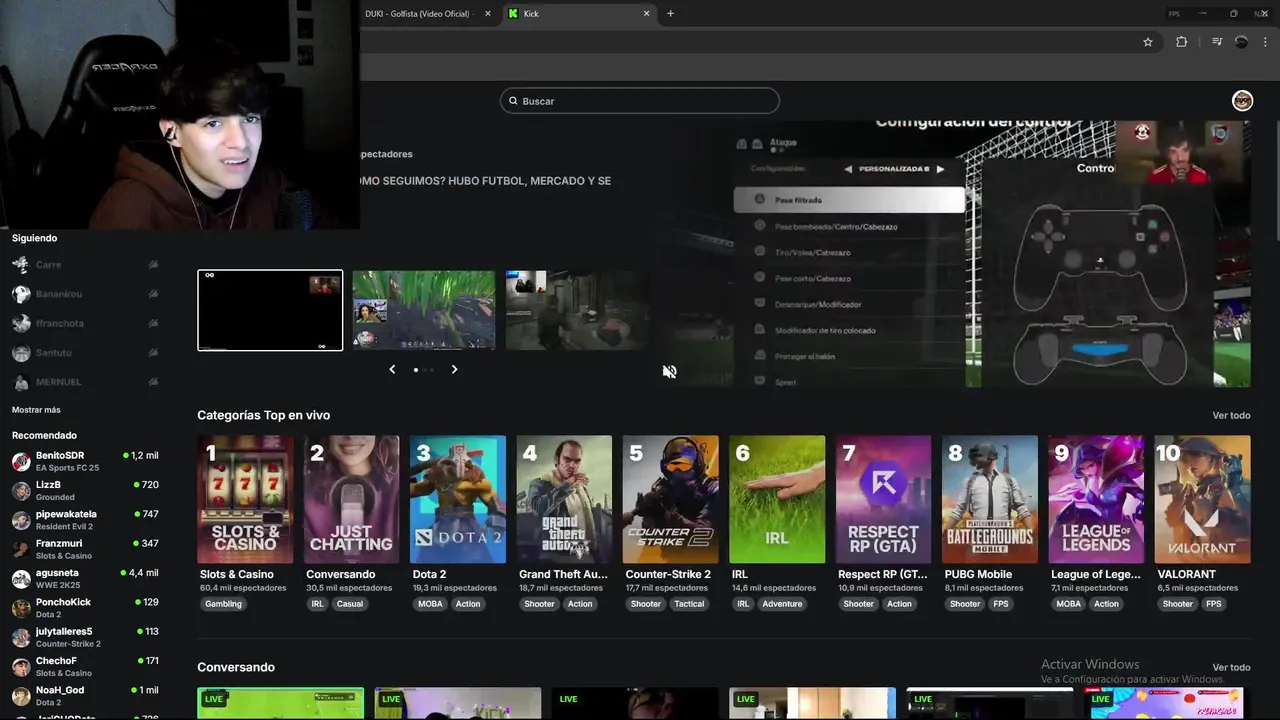Open the Gambling tag
Viewport: 1280px width, 720px height.
(x=223, y=604)
